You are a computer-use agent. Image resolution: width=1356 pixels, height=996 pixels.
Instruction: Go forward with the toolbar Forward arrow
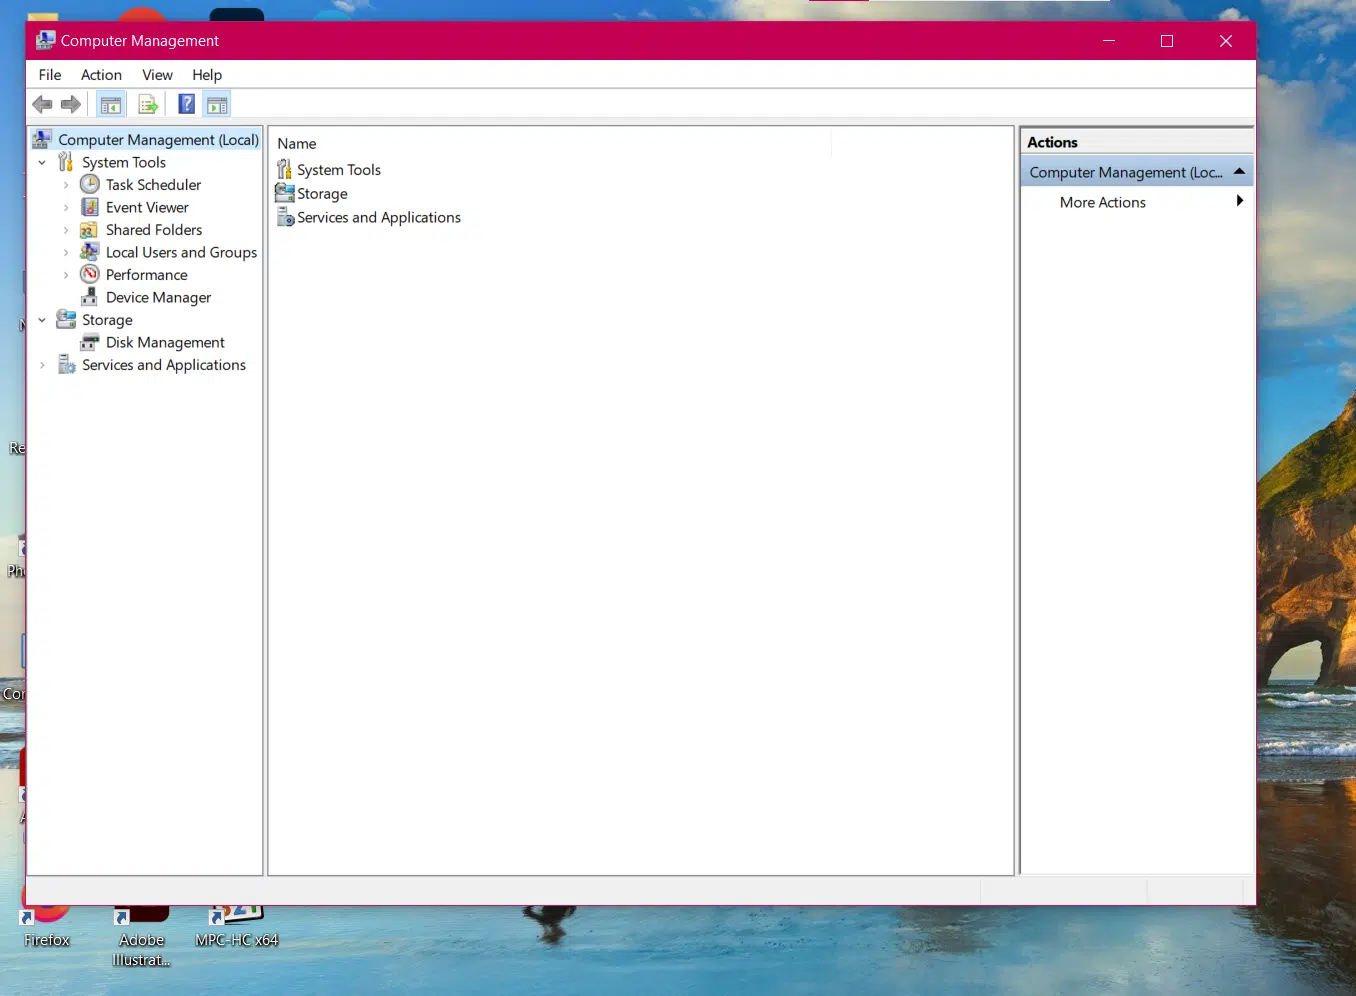[x=71, y=104]
